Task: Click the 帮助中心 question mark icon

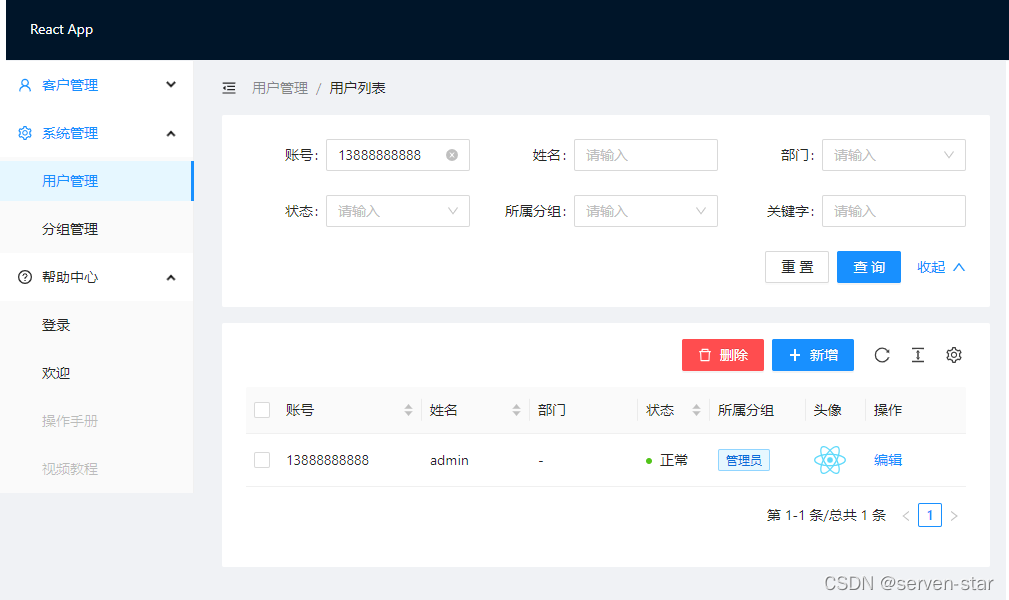Action: pyautogui.click(x=24, y=277)
